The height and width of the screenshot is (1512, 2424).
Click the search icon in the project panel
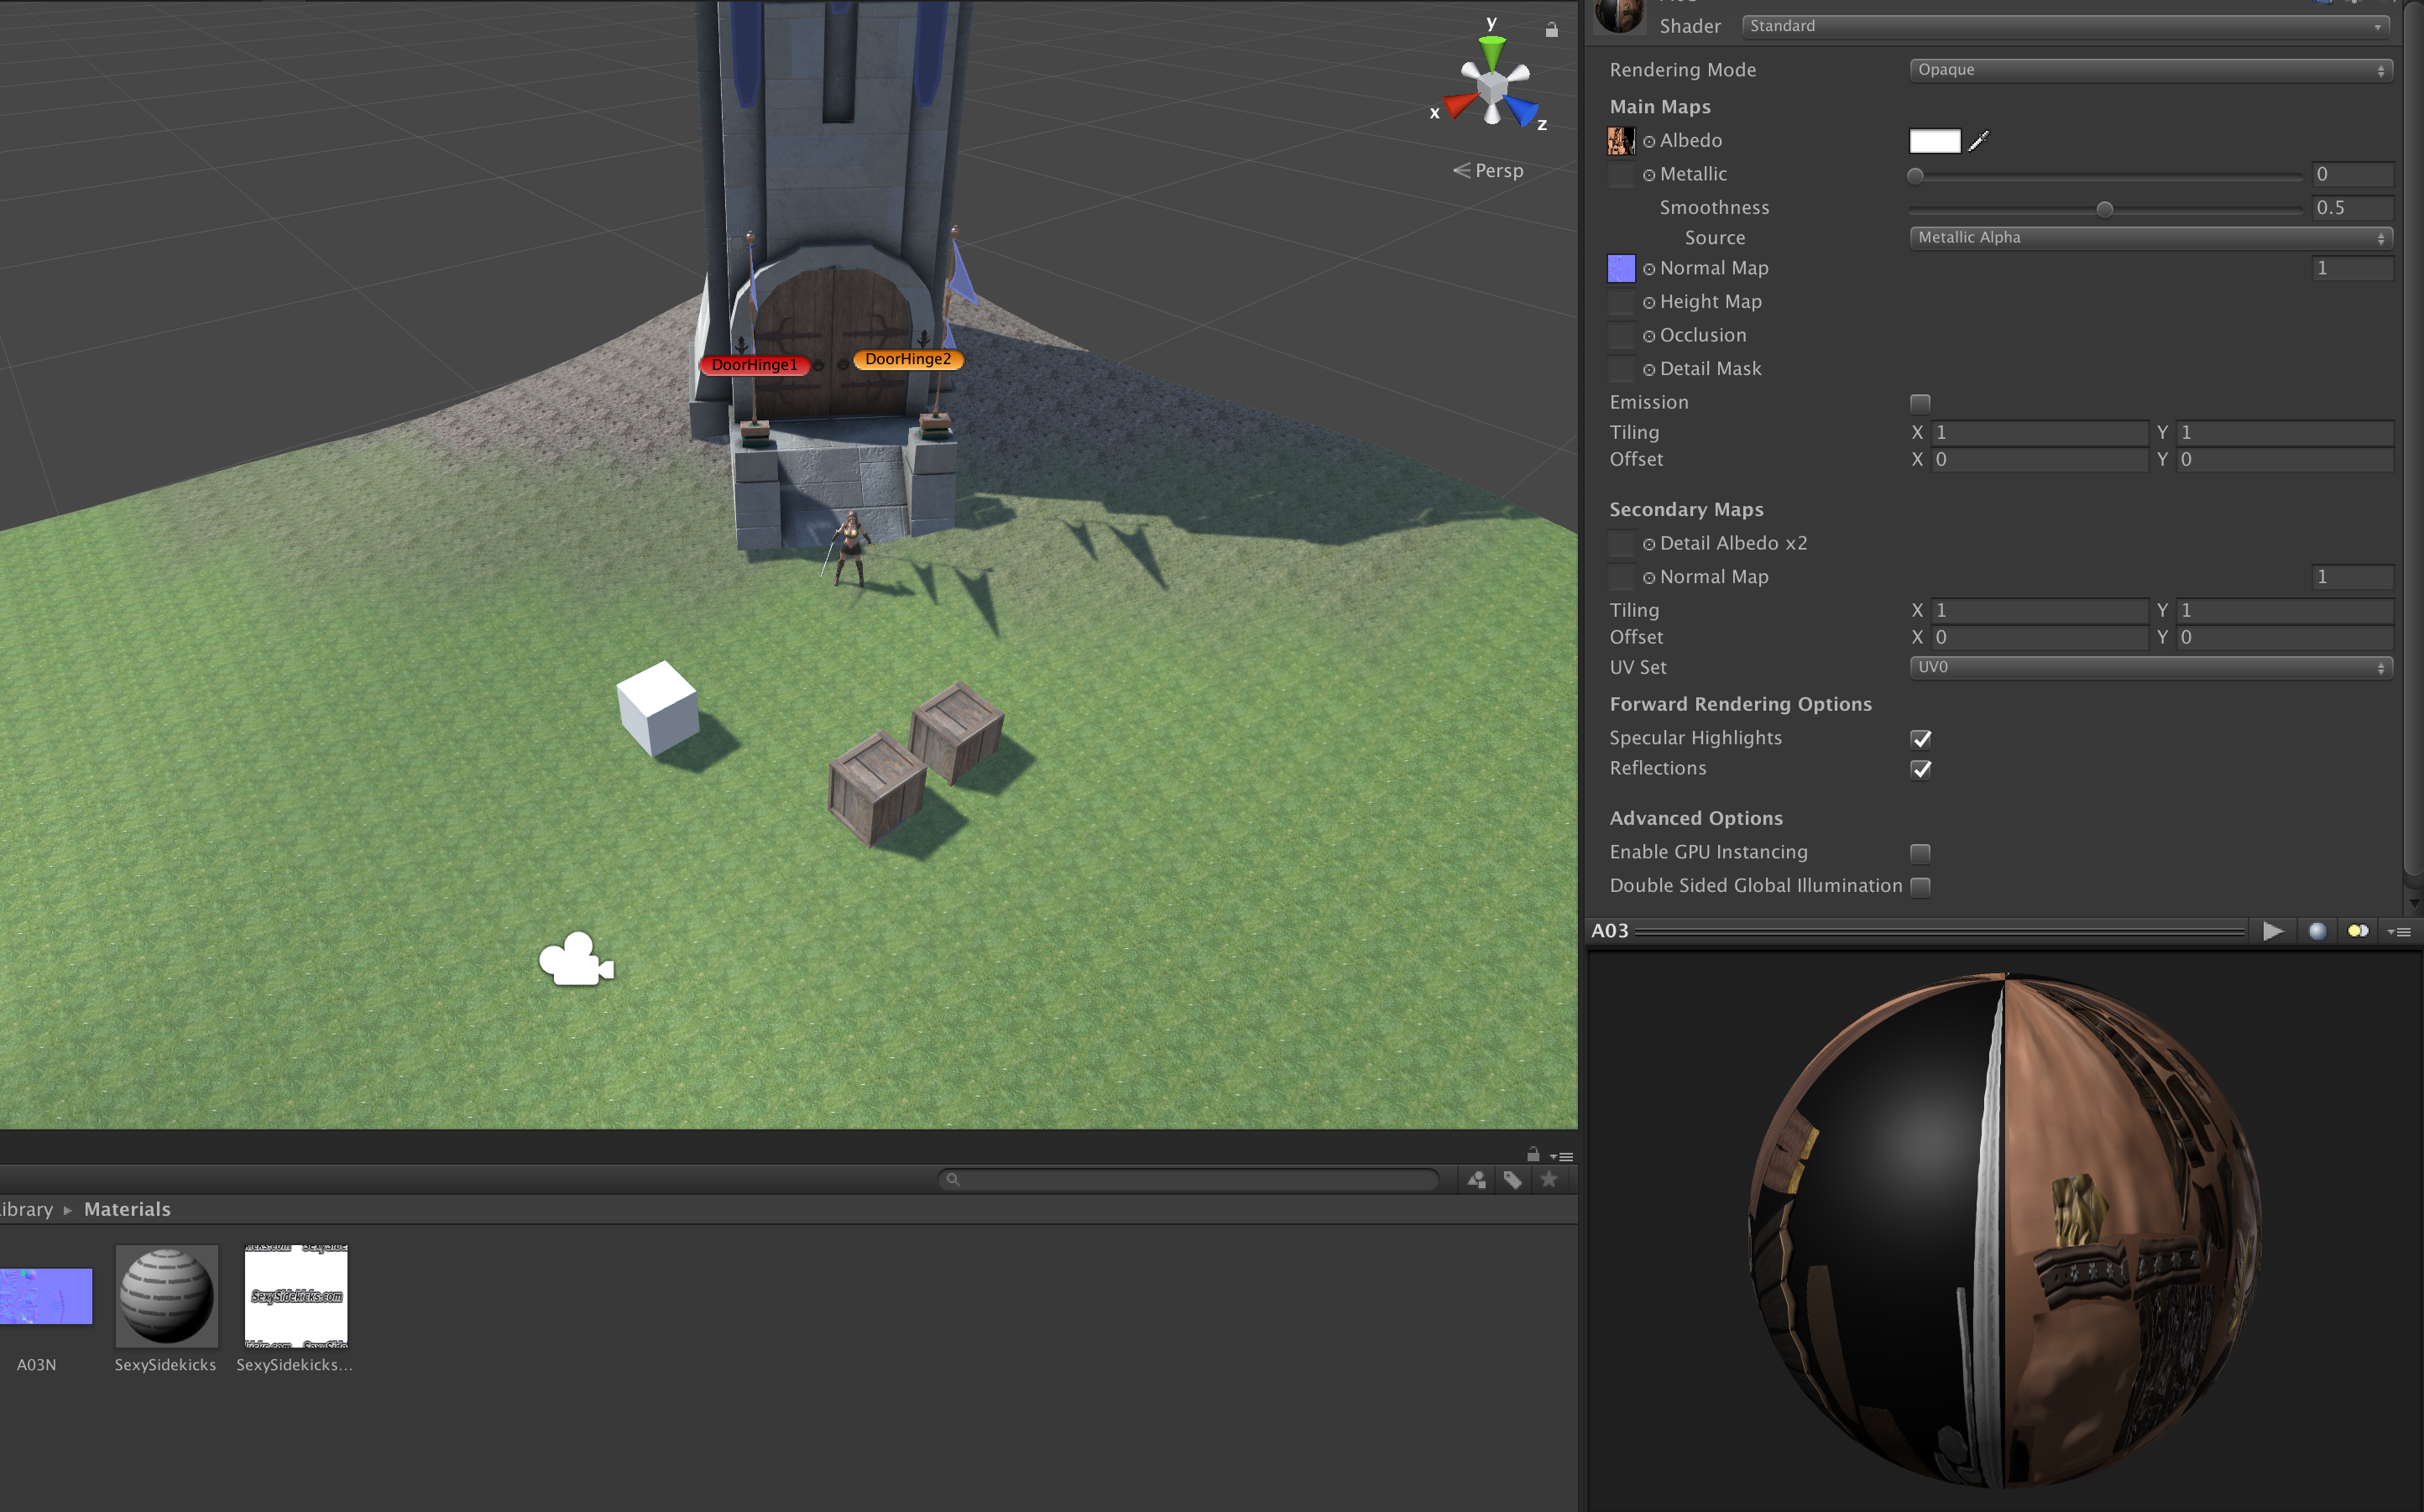pyautogui.click(x=953, y=1179)
